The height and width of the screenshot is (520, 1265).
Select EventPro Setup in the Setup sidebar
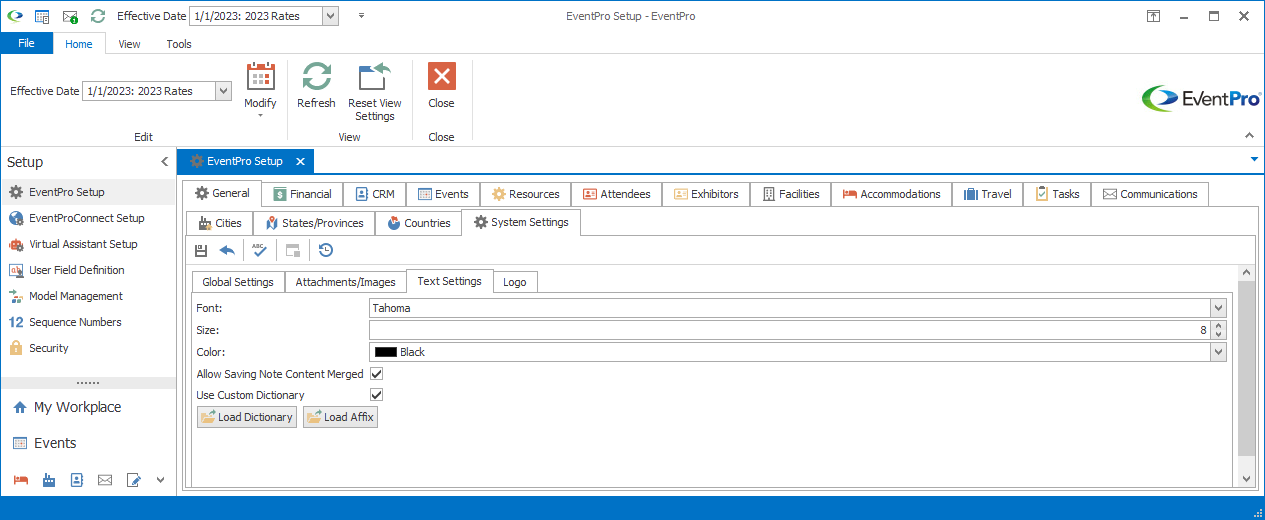point(88,192)
